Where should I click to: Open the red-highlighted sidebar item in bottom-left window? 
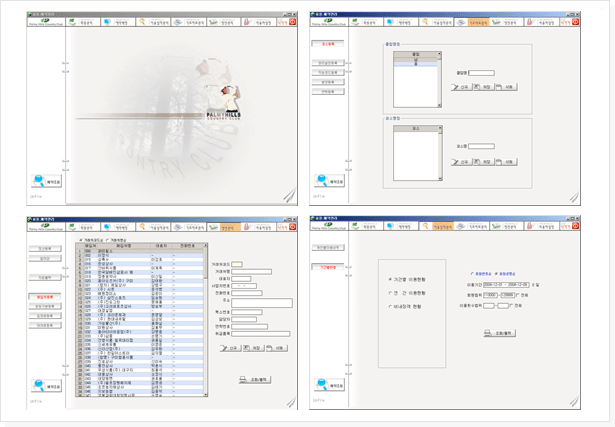(x=43, y=297)
